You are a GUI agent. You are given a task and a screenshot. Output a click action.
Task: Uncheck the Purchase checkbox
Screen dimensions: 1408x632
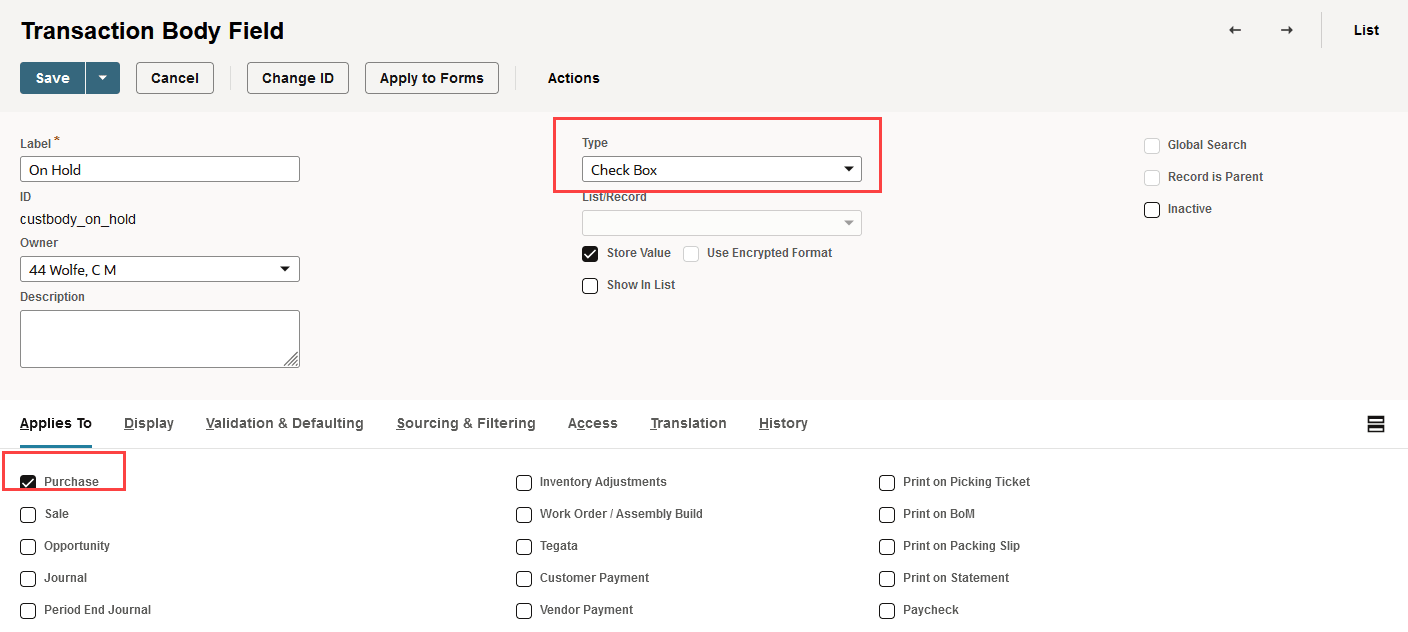[x=28, y=482]
